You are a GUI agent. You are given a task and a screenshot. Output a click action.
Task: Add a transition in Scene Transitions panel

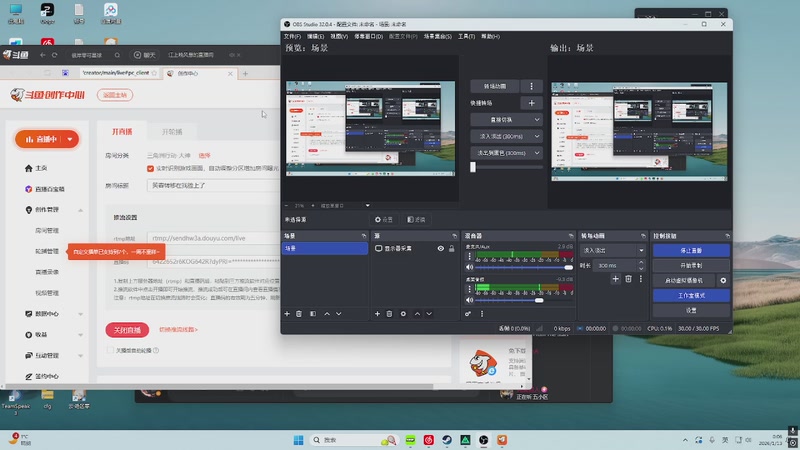click(615, 279)
